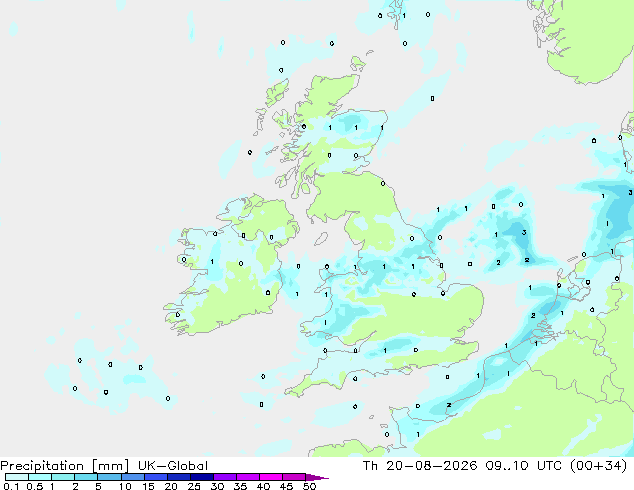Pick the 10–15 mm blue legend swatch
The width and height of the screenshot is (634, 490).
click(x=132, y=477)
